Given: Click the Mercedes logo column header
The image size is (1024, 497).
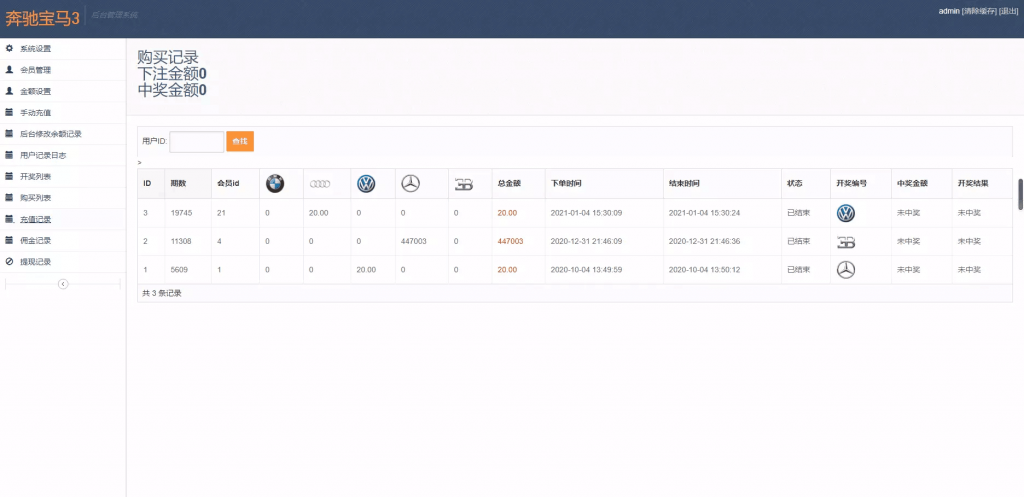Looking at the screenshot, I should click(409, 184).
